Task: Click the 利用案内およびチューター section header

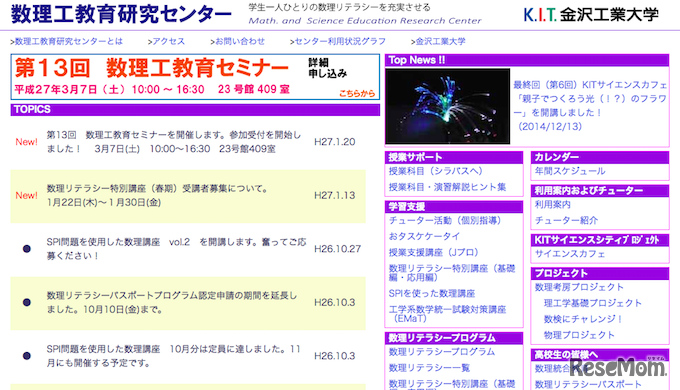Action: tap(600, 191)
